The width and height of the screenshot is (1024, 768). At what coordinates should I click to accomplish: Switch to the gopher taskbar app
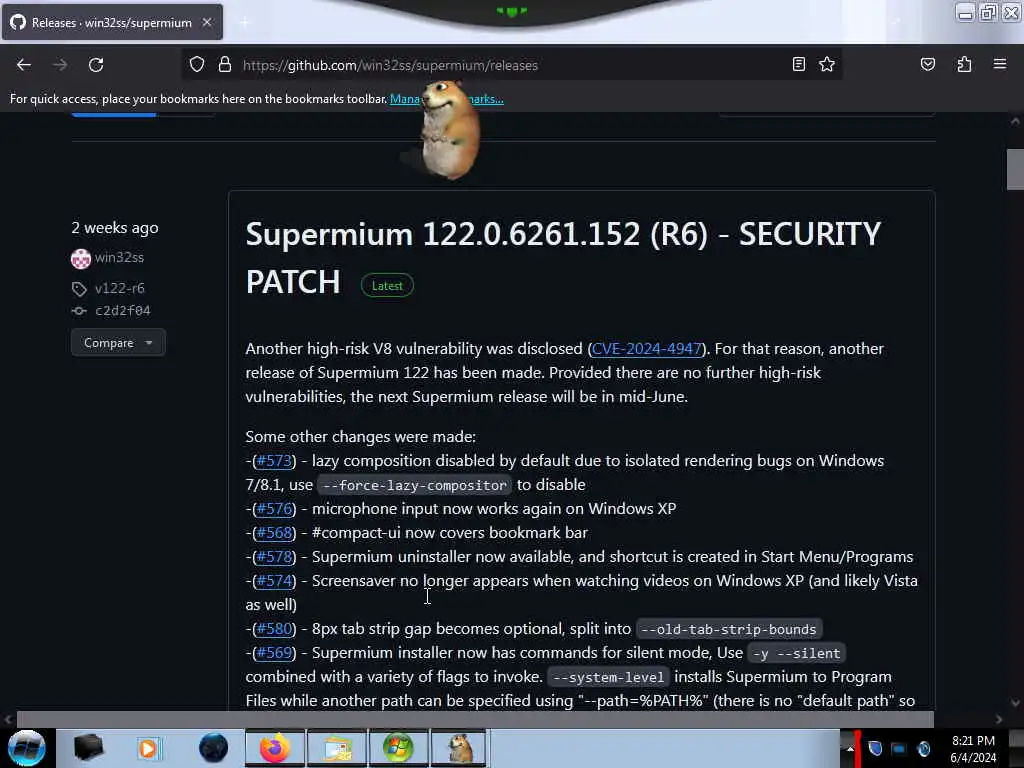tap(460, 748)
